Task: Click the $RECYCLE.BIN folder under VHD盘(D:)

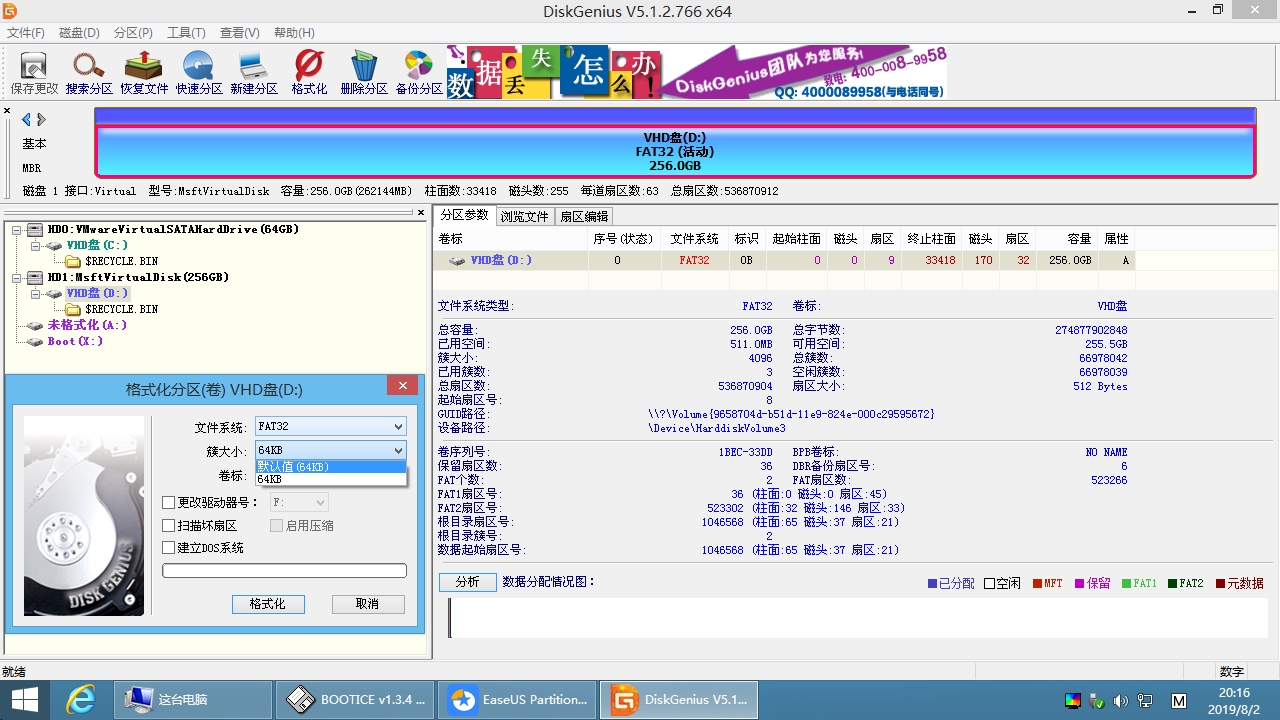Action: [x=111, y=309]
